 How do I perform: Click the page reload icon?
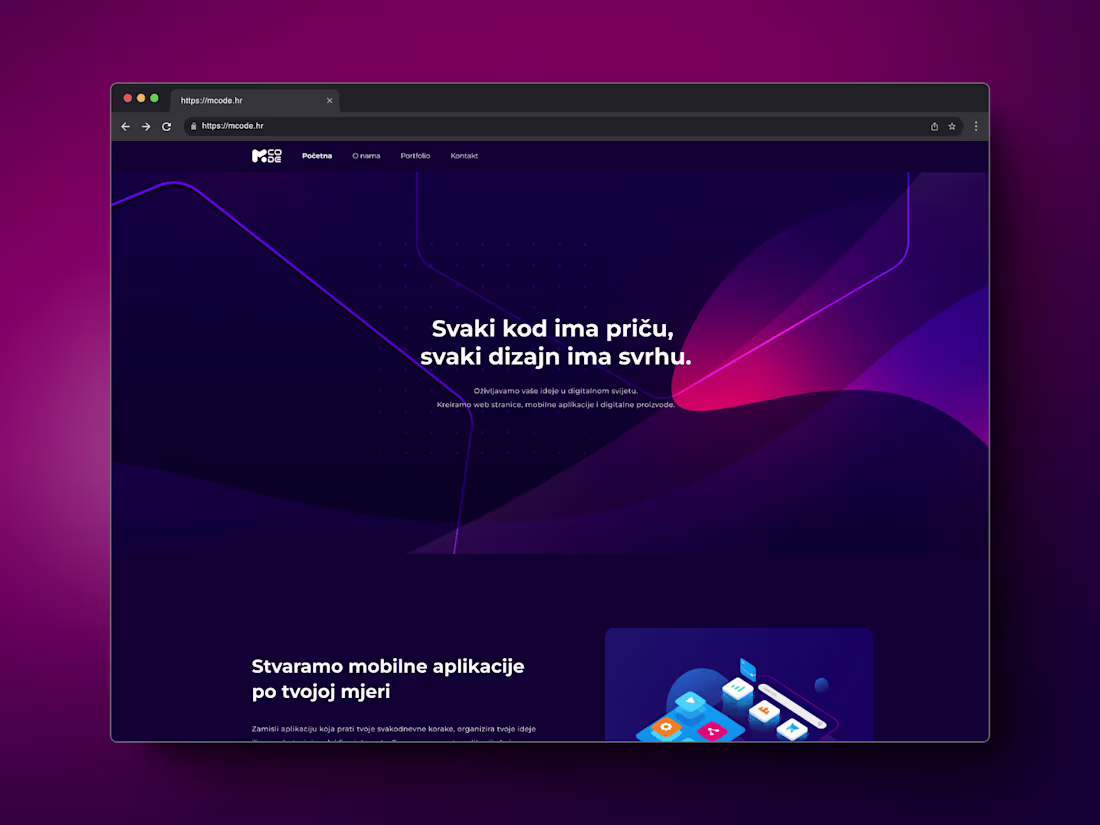coord(166,126)
